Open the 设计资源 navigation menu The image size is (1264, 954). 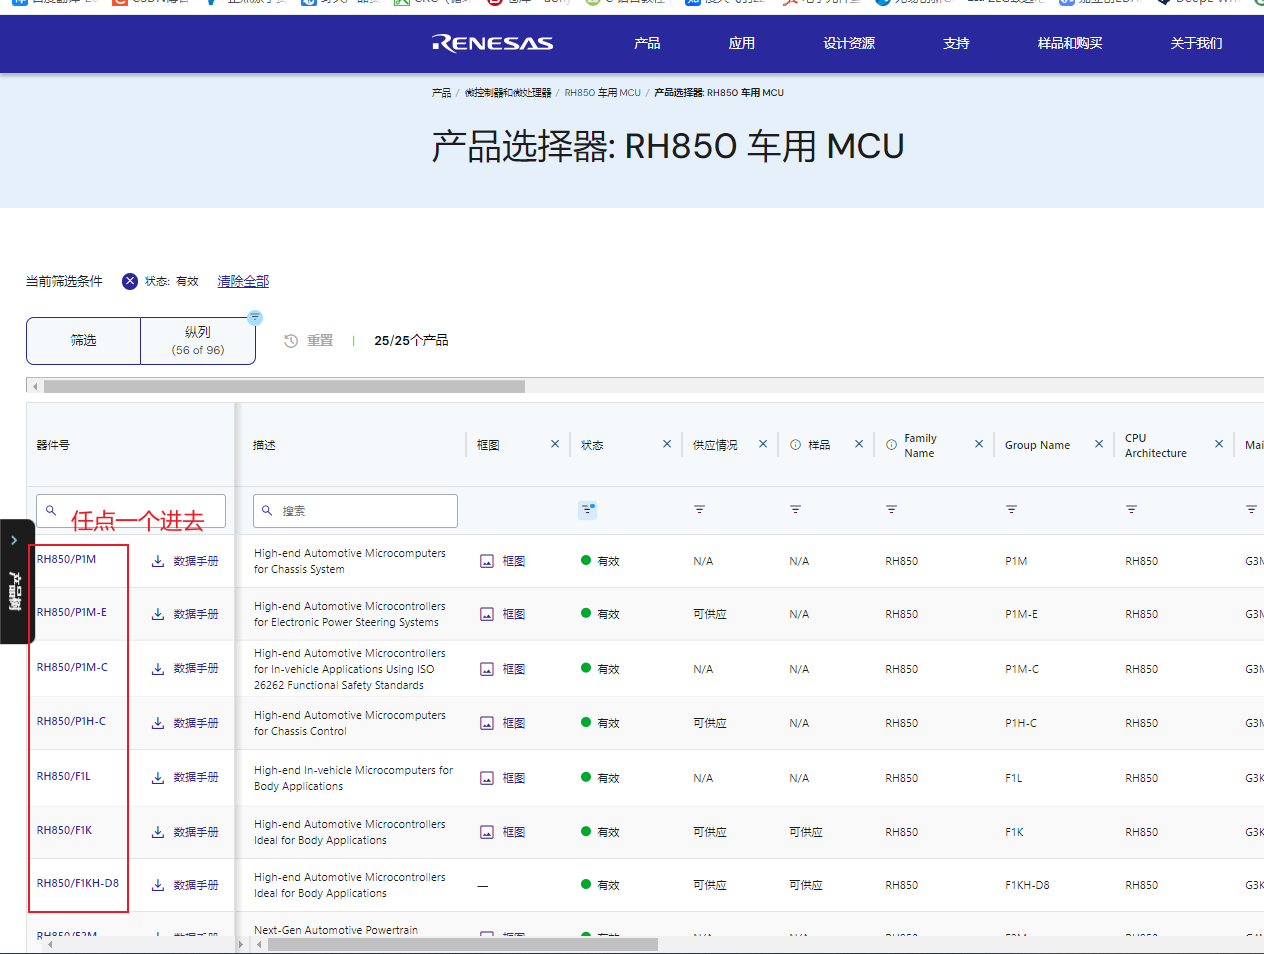[849, 43]
